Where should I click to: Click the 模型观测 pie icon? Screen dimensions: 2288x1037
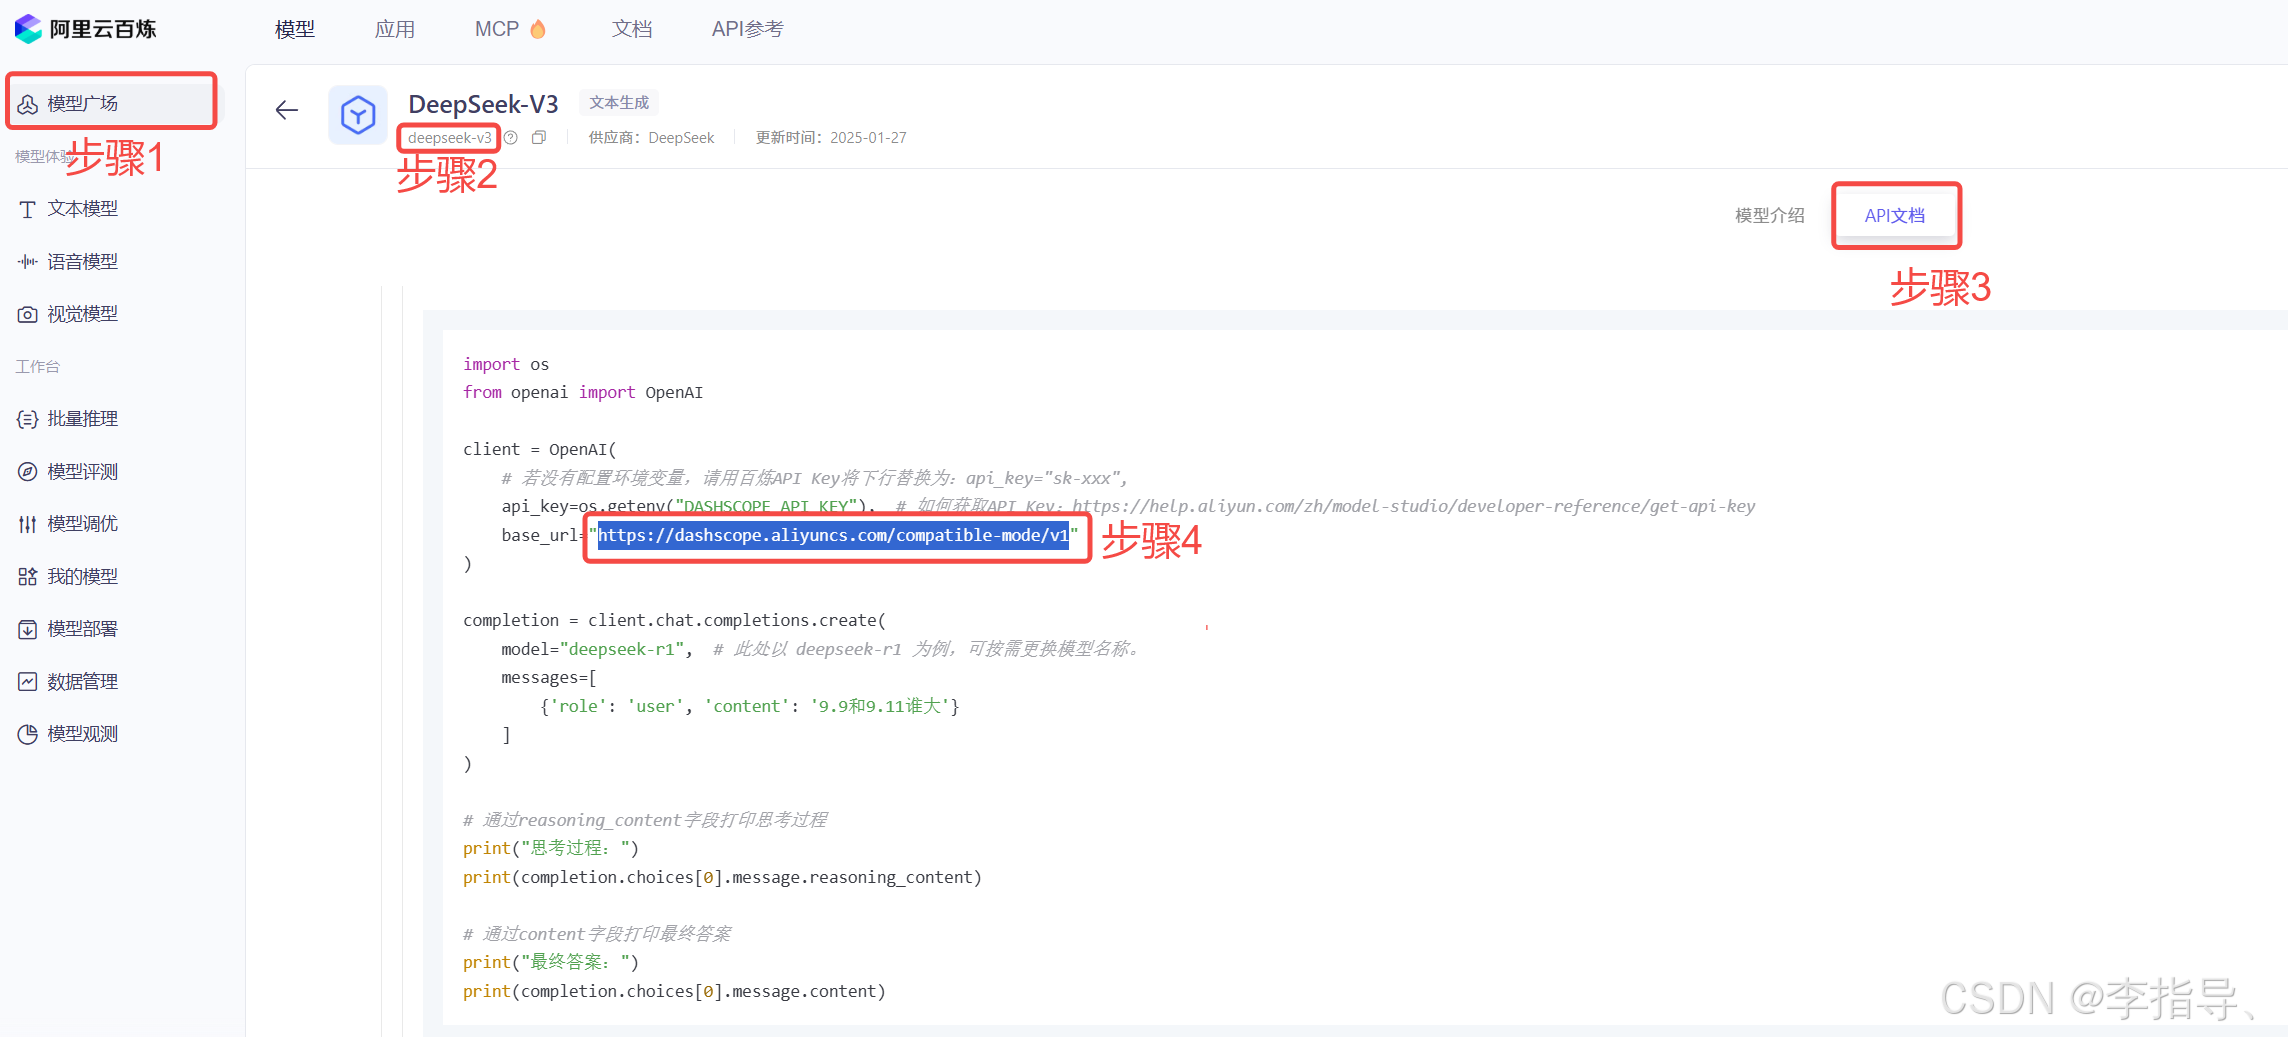click(28, 734)
